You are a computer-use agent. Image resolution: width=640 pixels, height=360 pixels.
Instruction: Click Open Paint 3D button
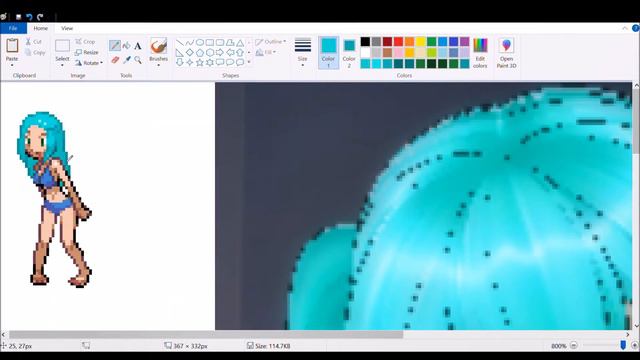[507, 53]
